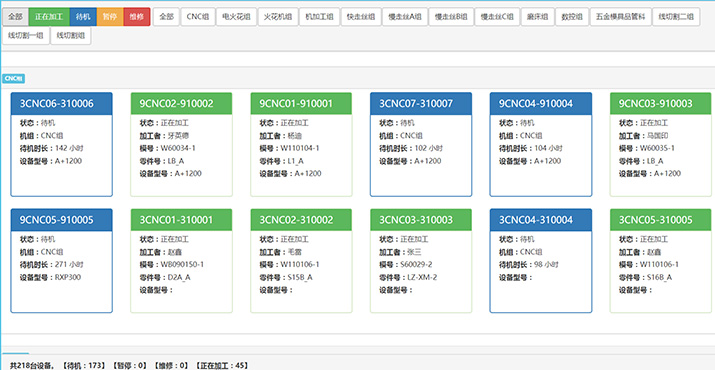This screenshot has height=370, width=715.
Task: Open device card 9CNC05-910005 header
Action: 62,220
